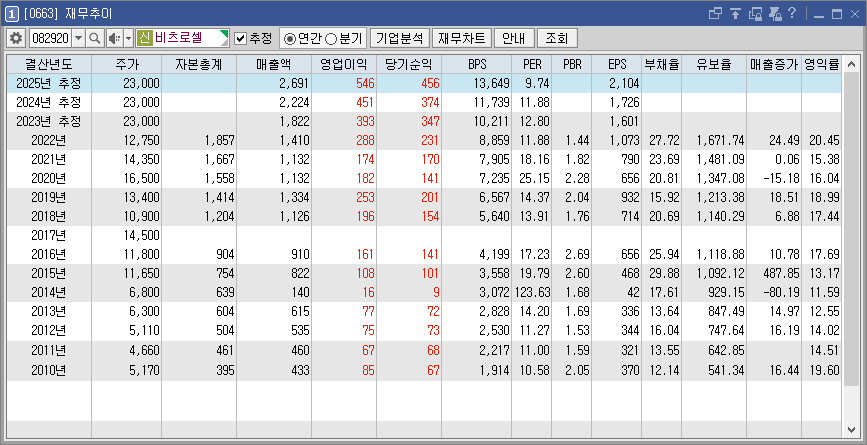
Task: Select the 2025년 추정 row label
Action: tap(49, 83)
